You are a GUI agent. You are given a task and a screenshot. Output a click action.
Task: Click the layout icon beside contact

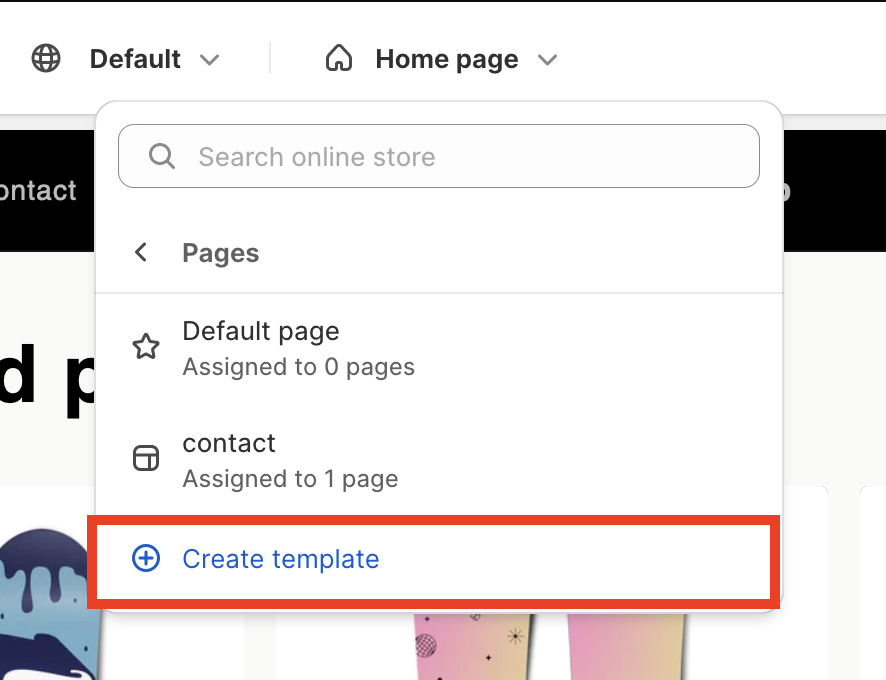click(x=146, y=459)
